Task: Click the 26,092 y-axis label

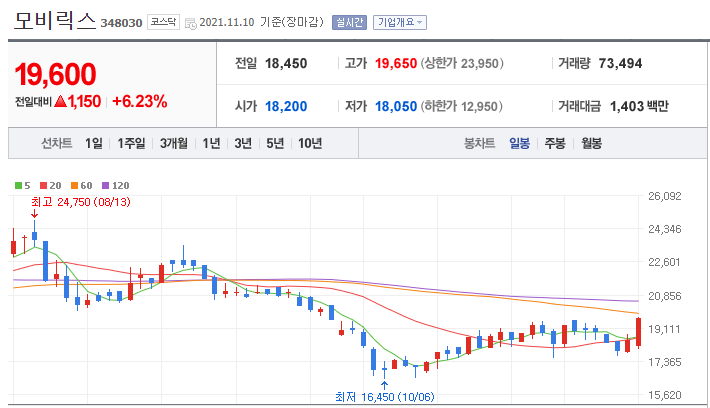Action: pos(664,196)
